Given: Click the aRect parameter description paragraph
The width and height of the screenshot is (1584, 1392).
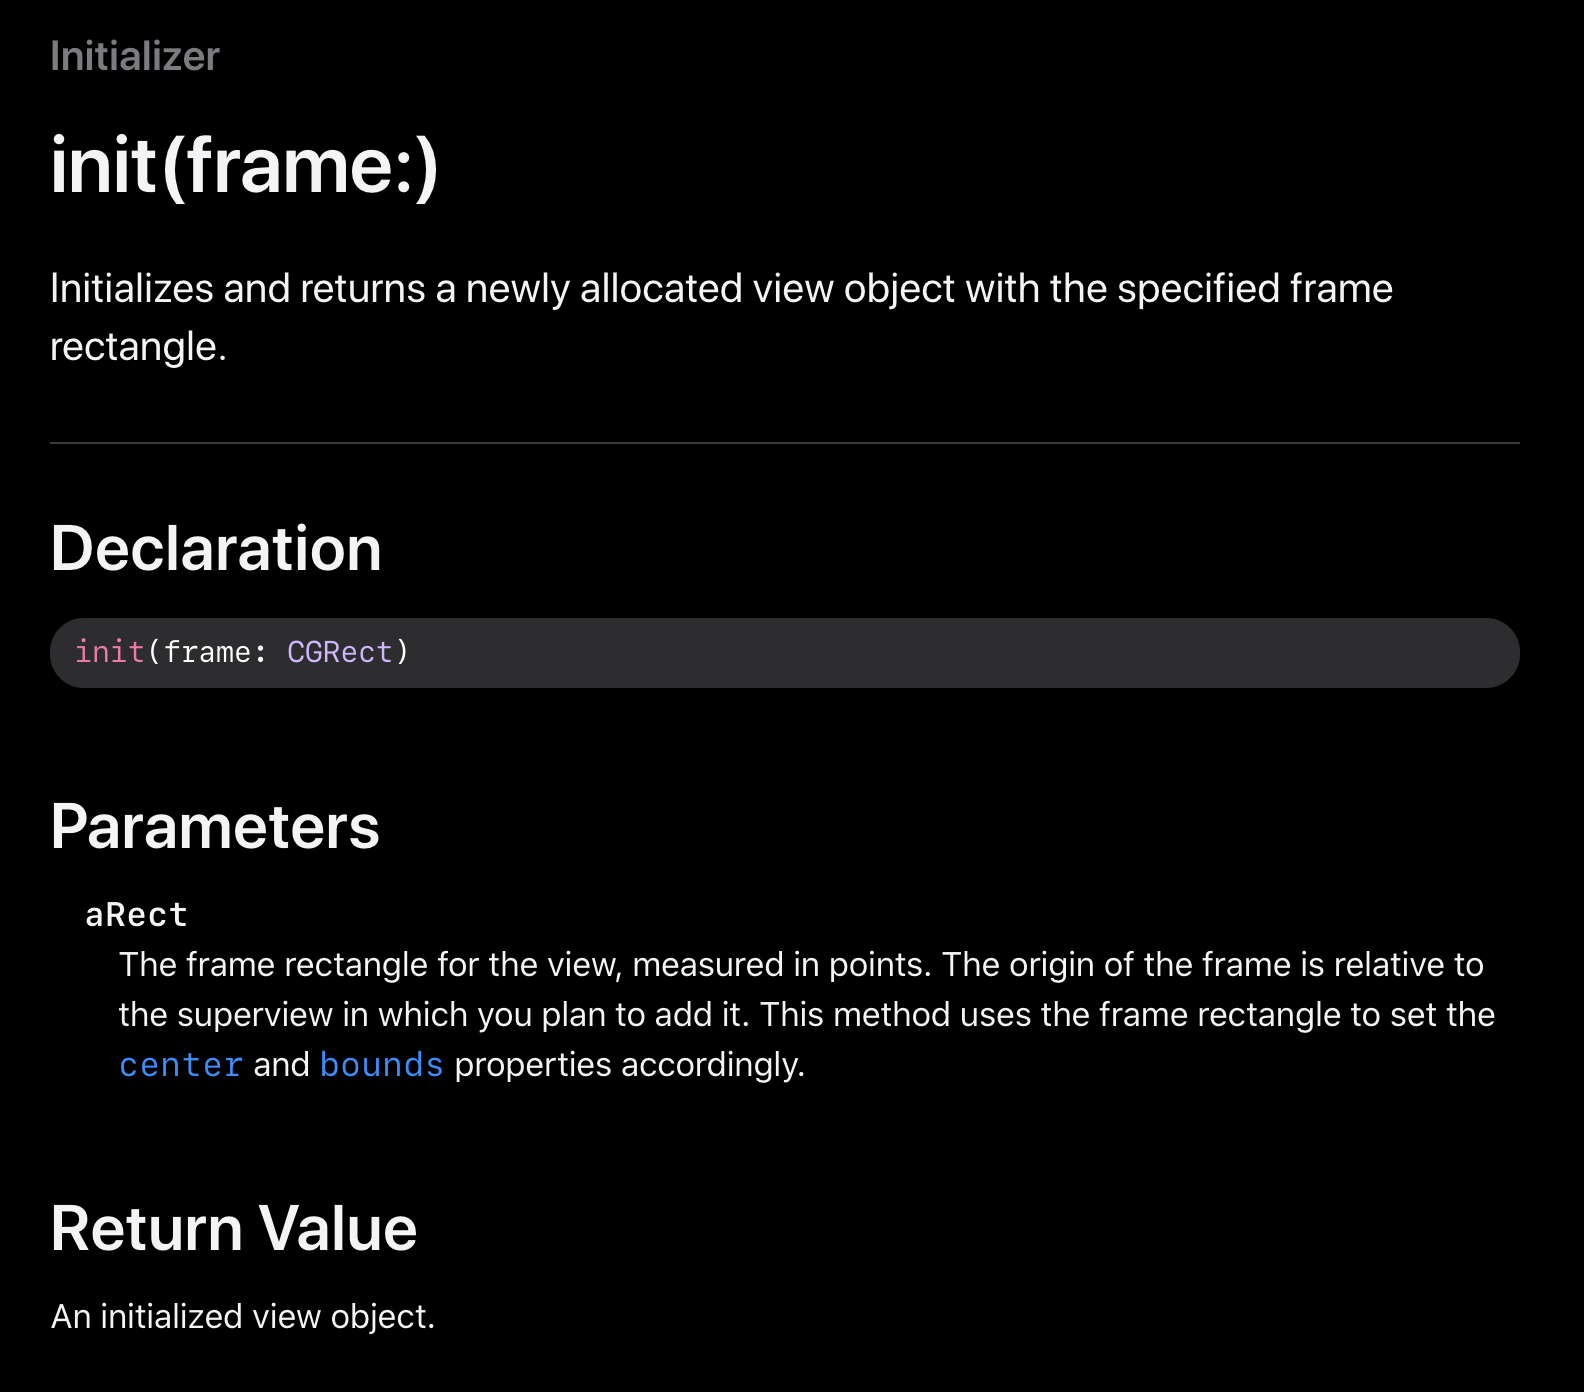Looking at the screenshot, I should click(x=807, y=1014).
